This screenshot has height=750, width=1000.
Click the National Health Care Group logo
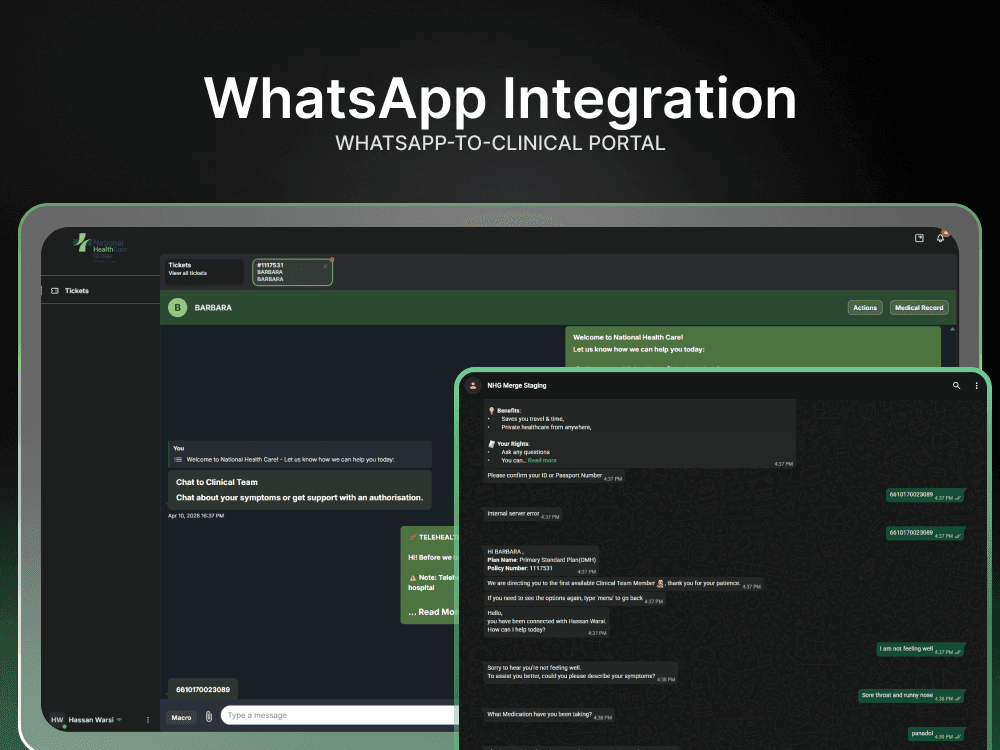[100, 246]
